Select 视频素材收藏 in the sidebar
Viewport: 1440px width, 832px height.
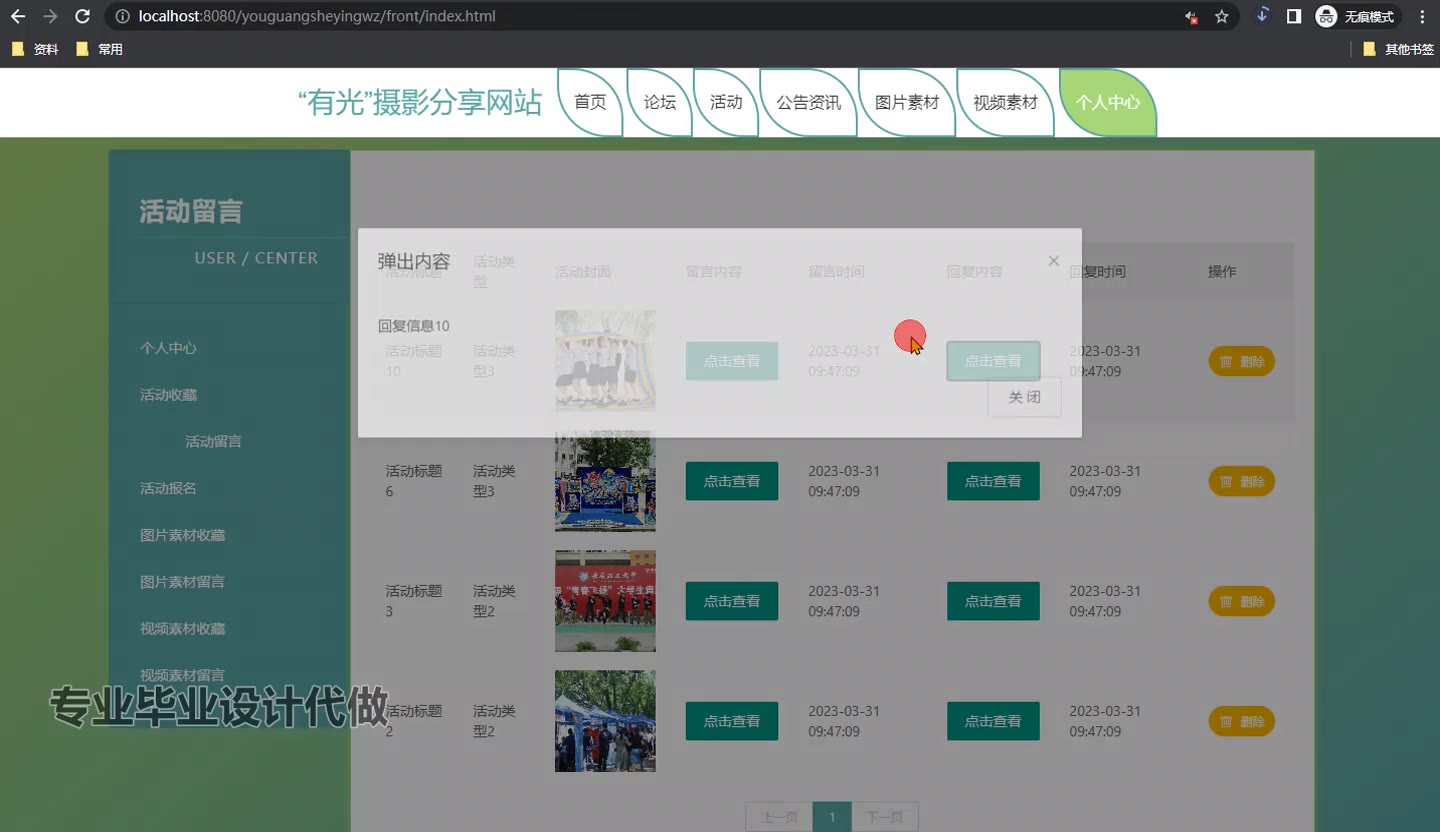point(182,629)
